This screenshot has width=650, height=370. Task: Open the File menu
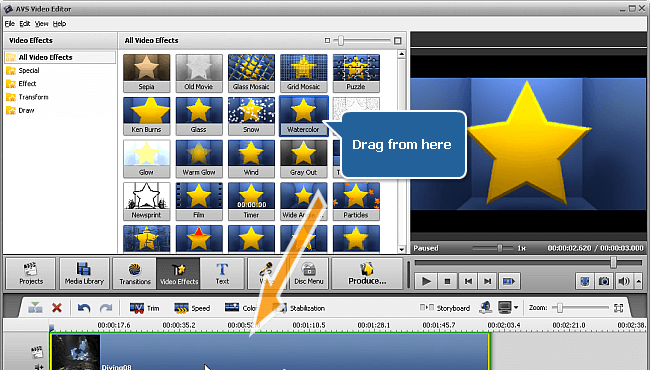9,24
